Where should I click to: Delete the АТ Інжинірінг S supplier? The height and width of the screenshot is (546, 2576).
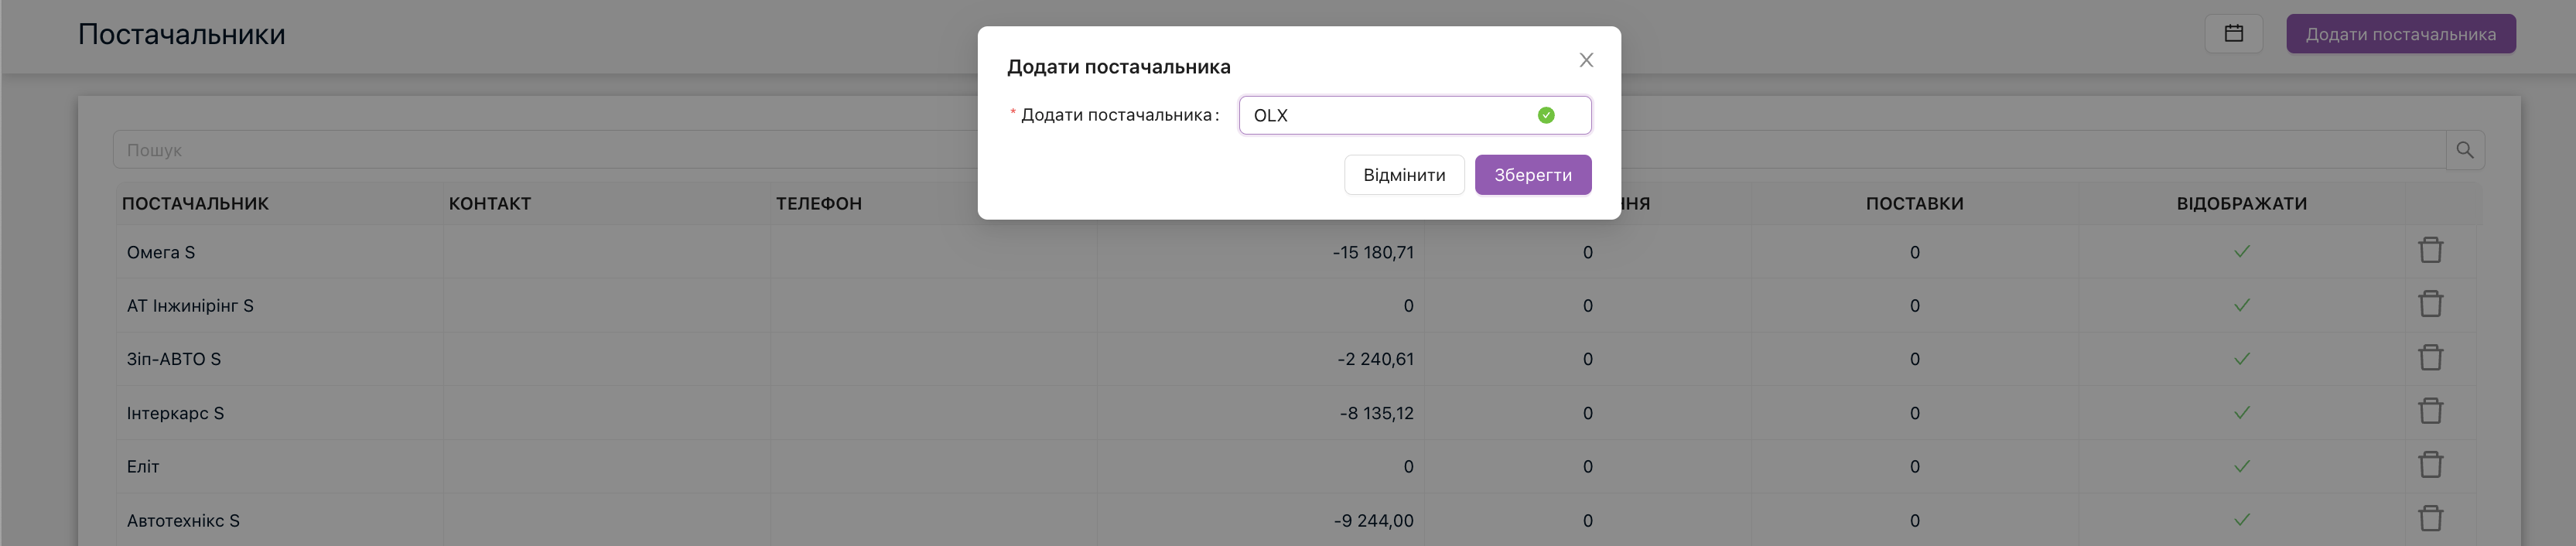pyautogui.click(x=2430, y=304)
